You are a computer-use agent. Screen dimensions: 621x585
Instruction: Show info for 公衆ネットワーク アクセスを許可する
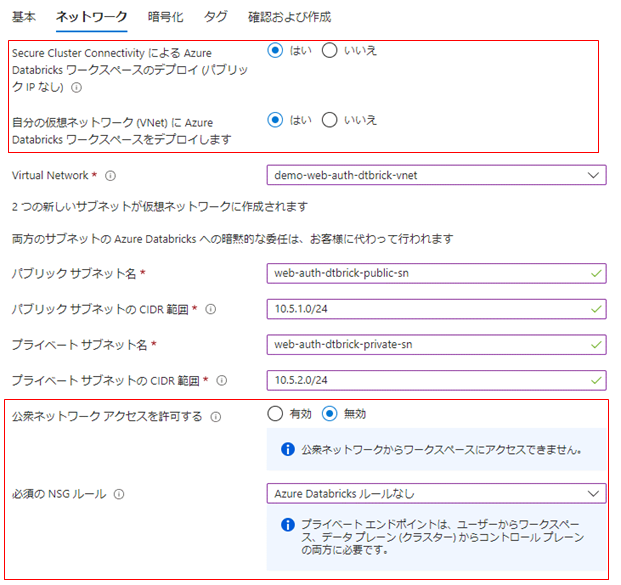(216, 417)
